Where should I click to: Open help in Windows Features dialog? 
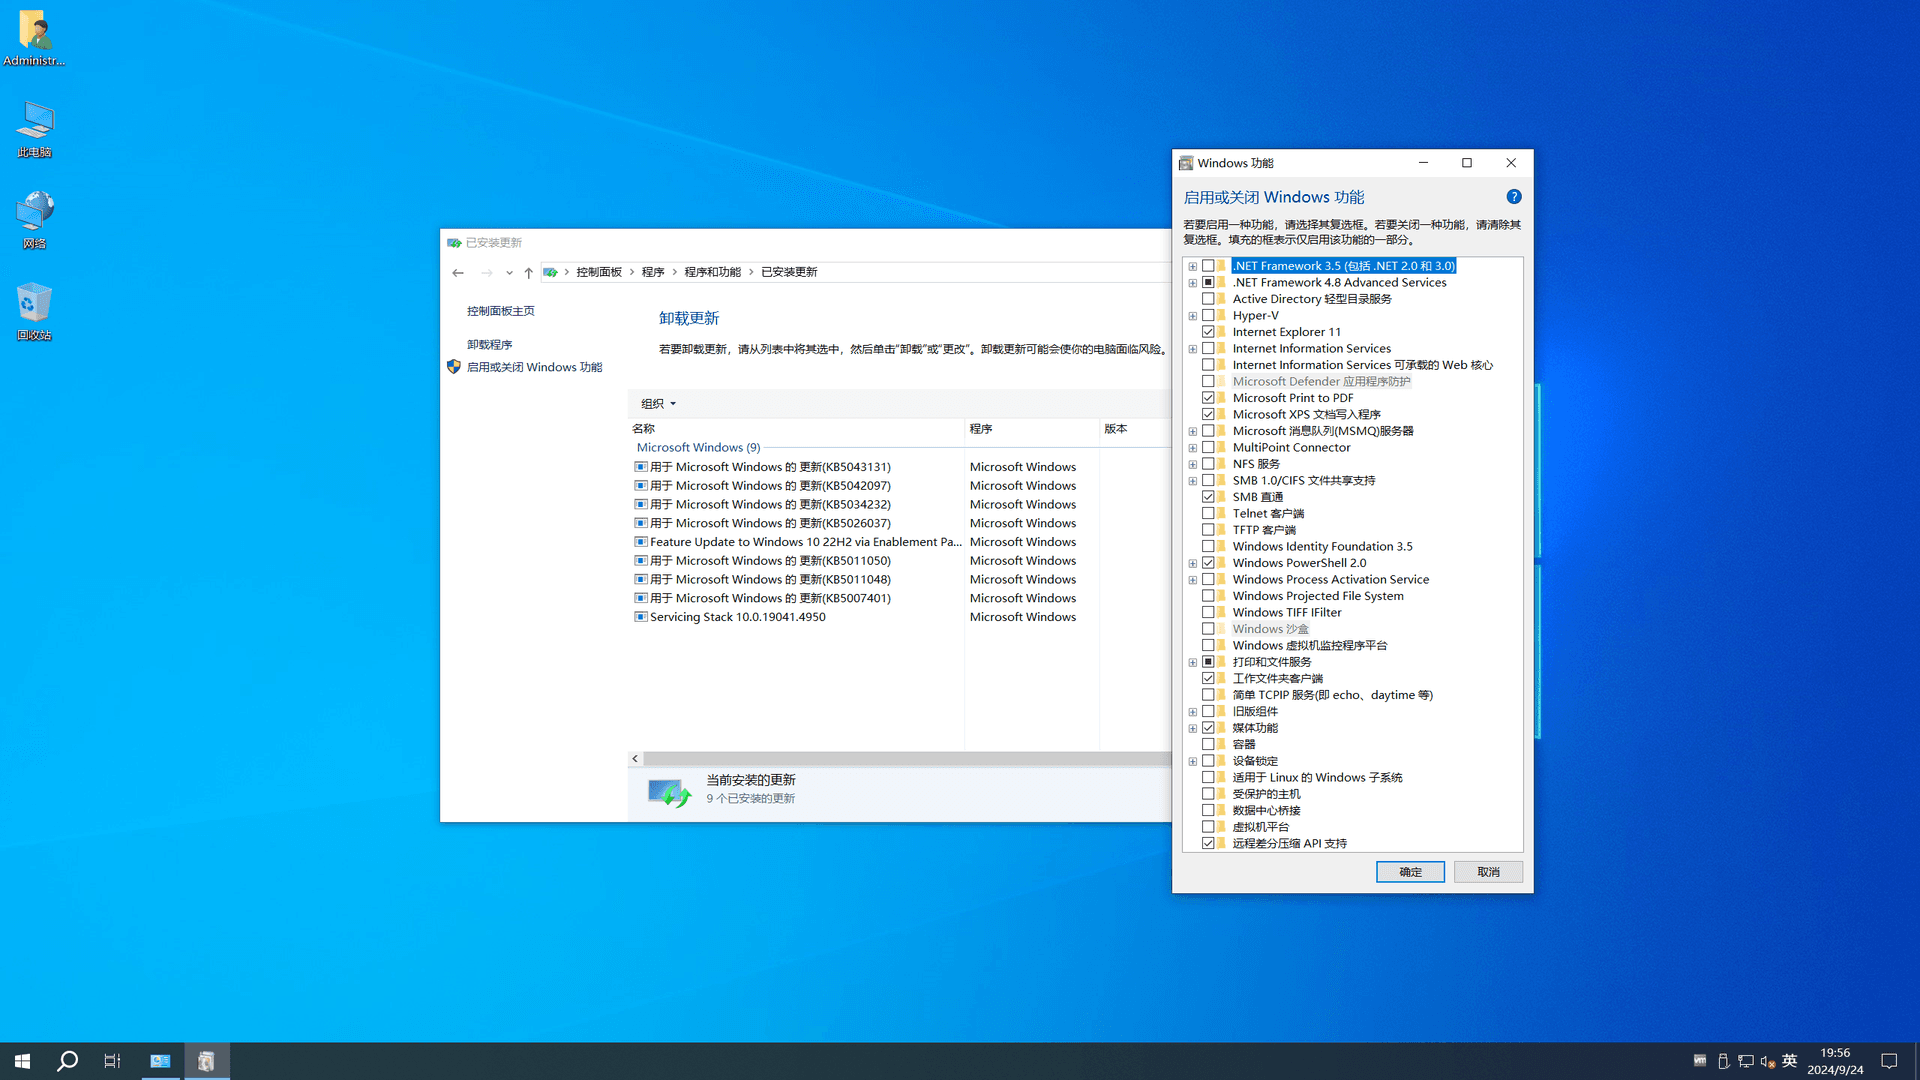[x=1513, y=197]
